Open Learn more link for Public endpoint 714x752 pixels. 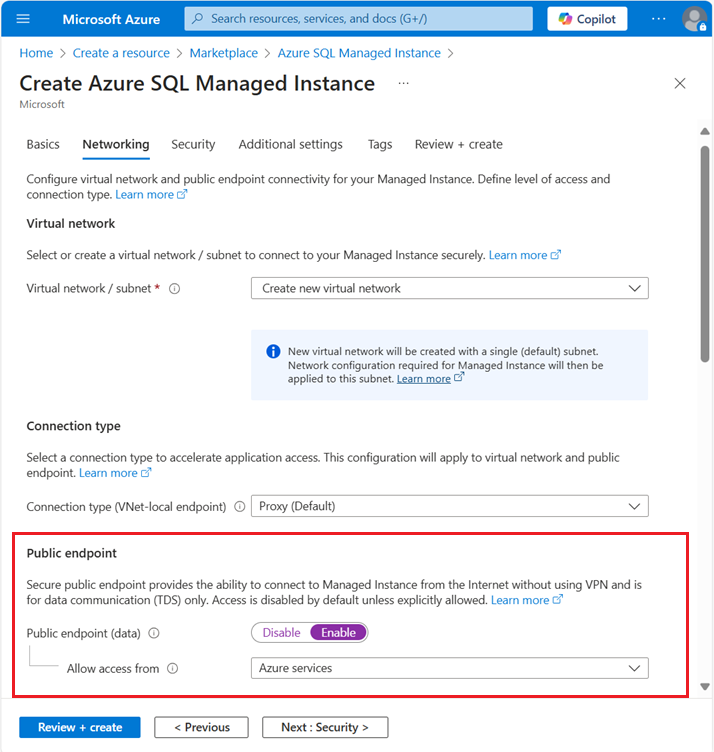coord(526,600)
